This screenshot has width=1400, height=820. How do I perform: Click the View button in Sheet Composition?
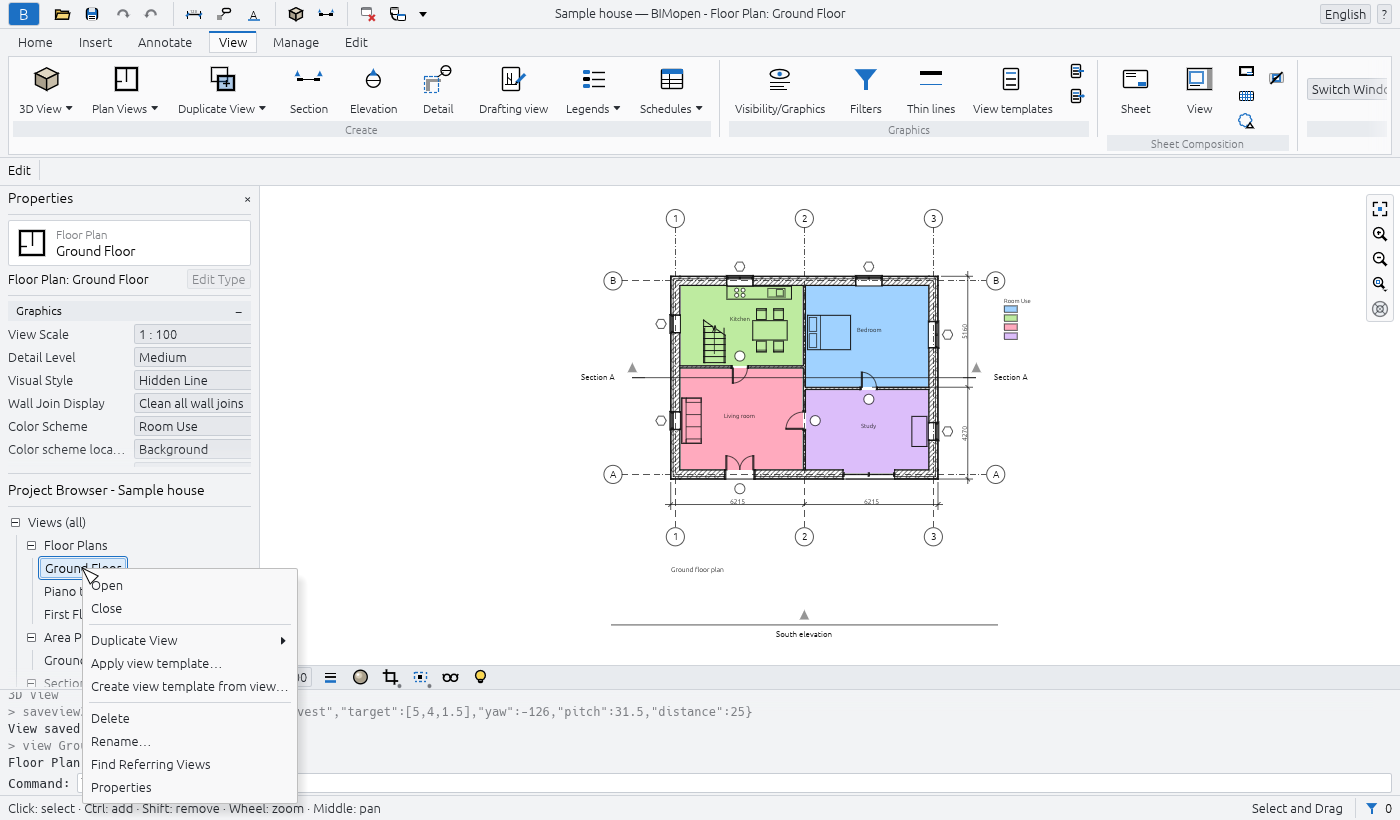tap(1199, 91)
